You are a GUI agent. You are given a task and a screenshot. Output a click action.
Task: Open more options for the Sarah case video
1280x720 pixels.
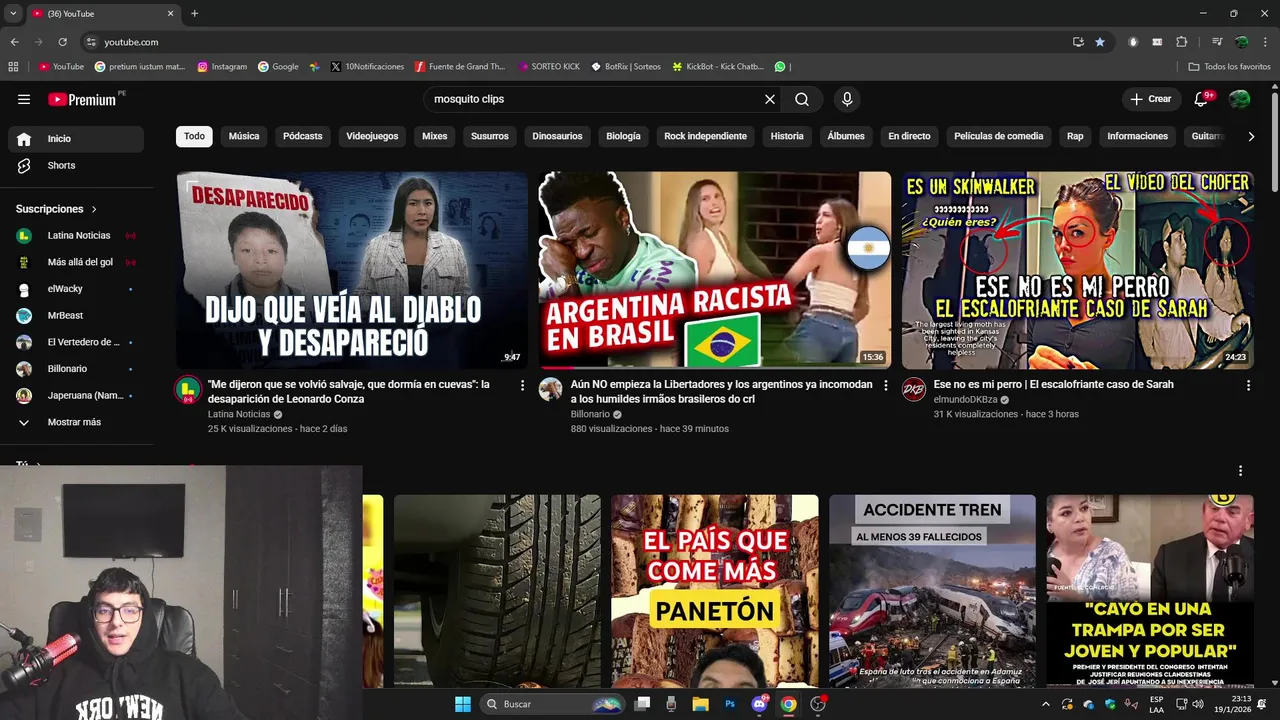(1248, 385)
